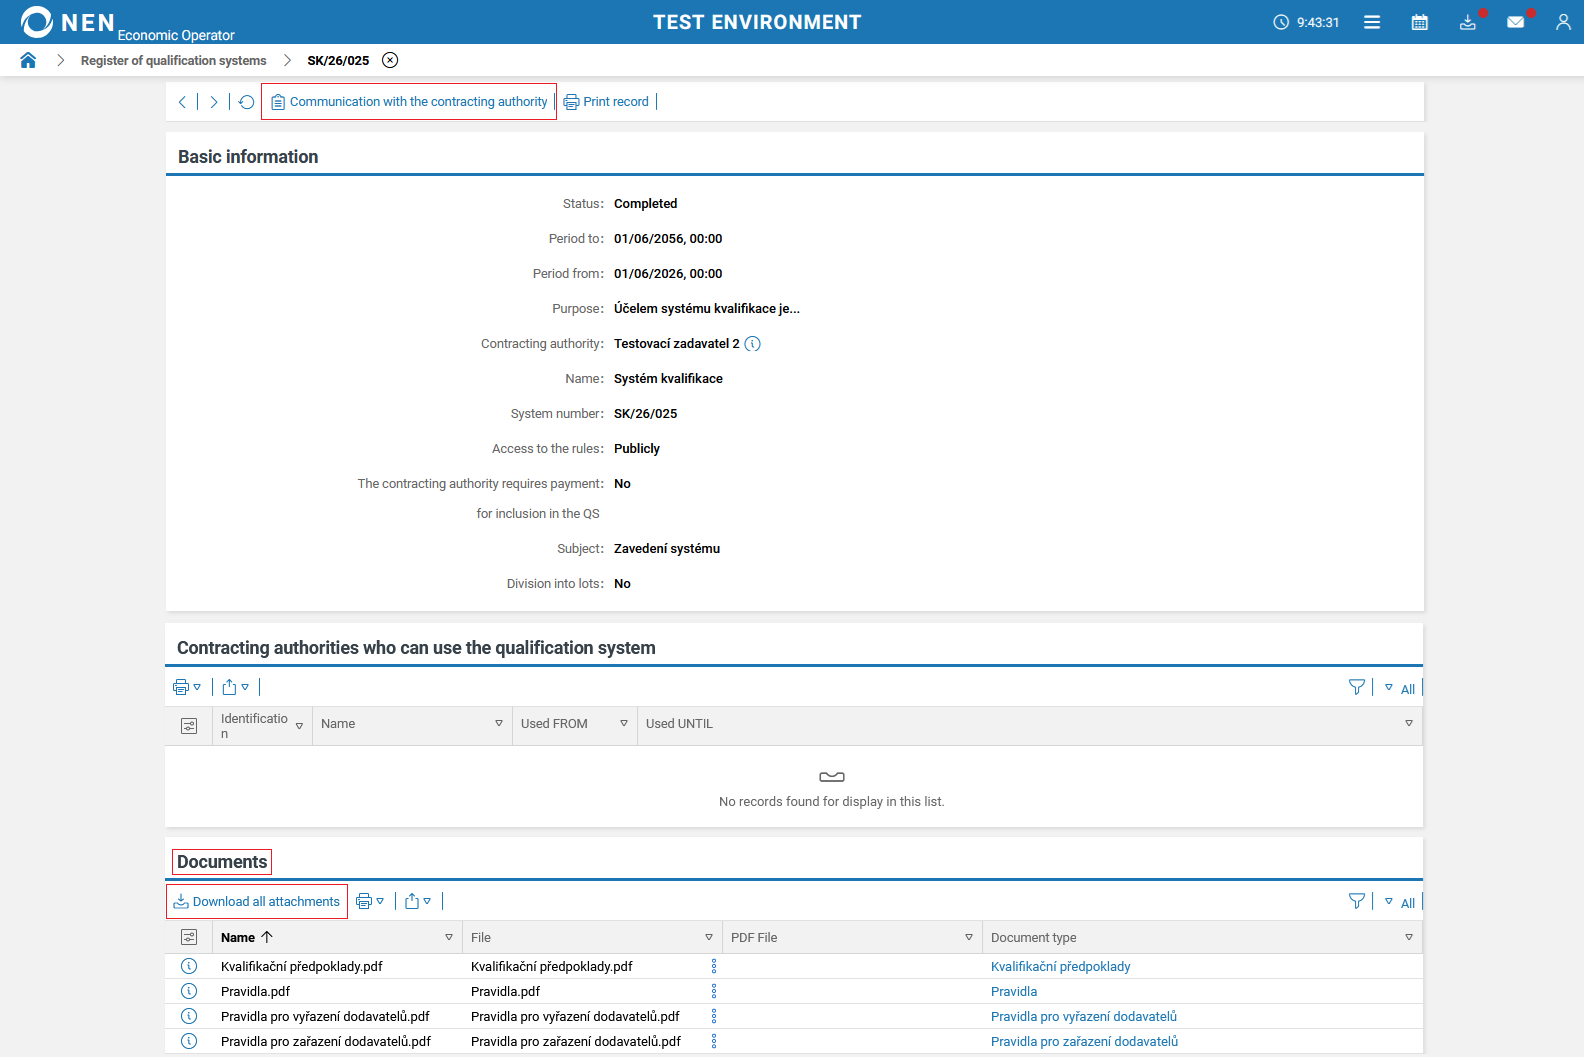Screen dimensions: 1584x1057
Task: Open Kvalifikační předpoklady document type link
Action: coord(1060,967)
